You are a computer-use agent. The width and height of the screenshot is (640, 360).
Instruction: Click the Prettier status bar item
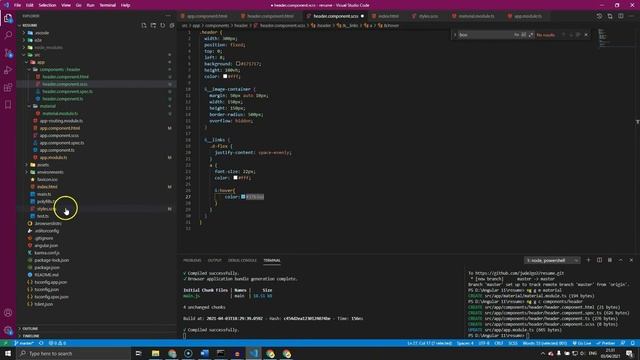[606, 343]
